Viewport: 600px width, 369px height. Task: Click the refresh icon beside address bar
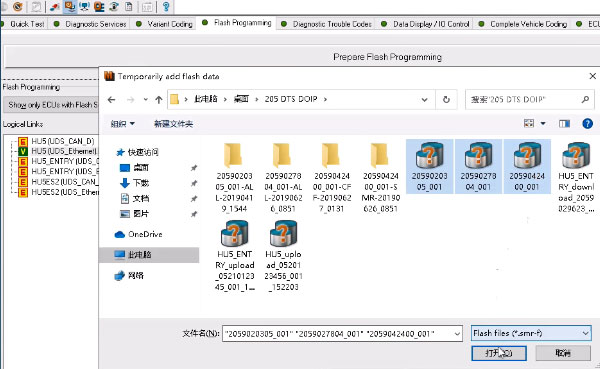coord(446,100)
